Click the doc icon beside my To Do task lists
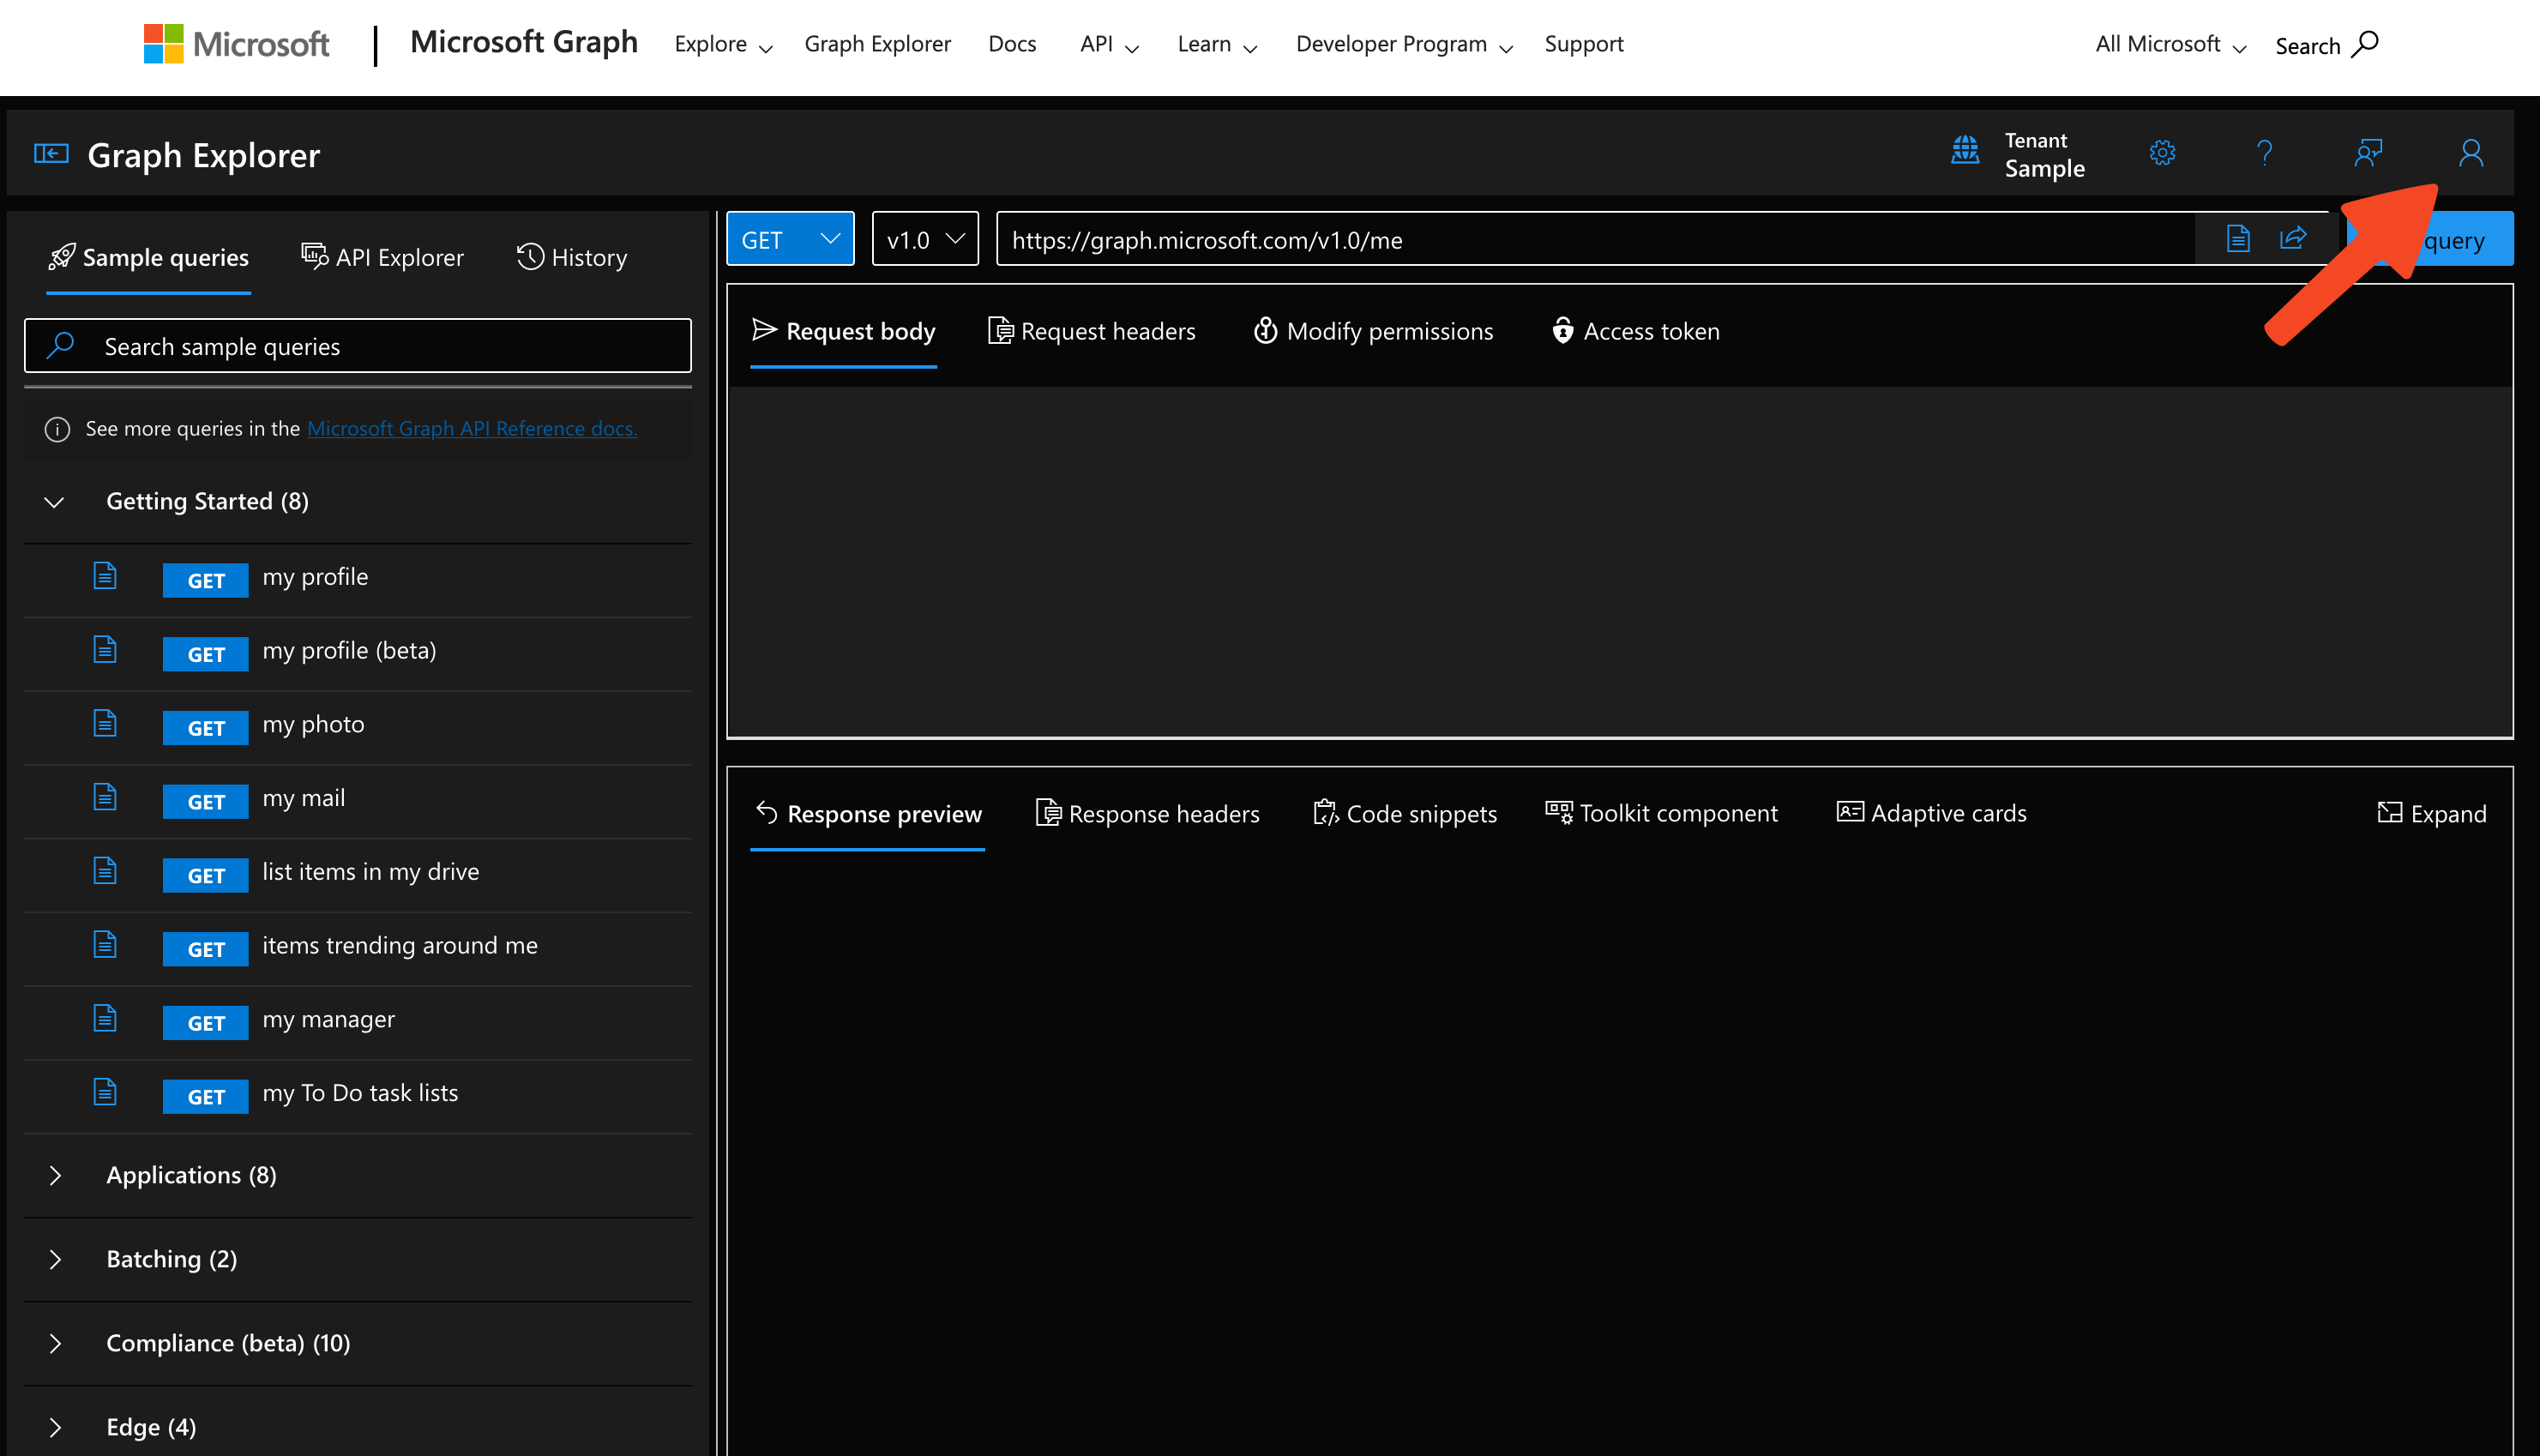 click(105, 1092)
